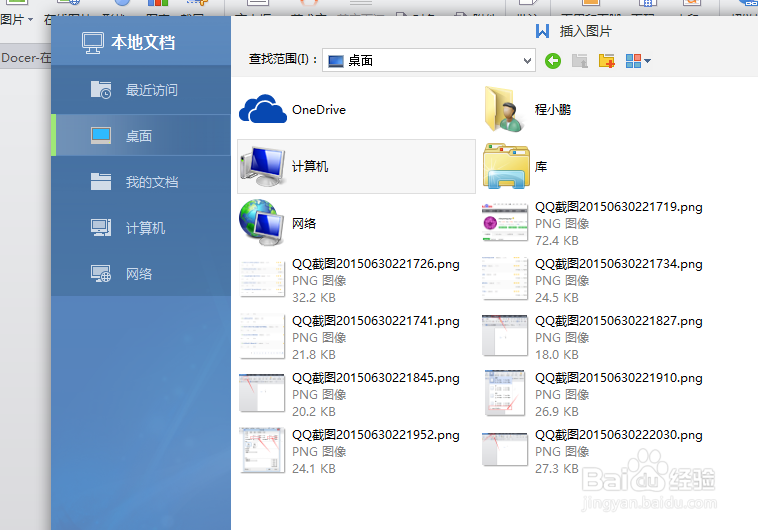Click the sidebar 网络 globe monitor icon
Viewport: 758px width, 530px height.
coord(101,274)
